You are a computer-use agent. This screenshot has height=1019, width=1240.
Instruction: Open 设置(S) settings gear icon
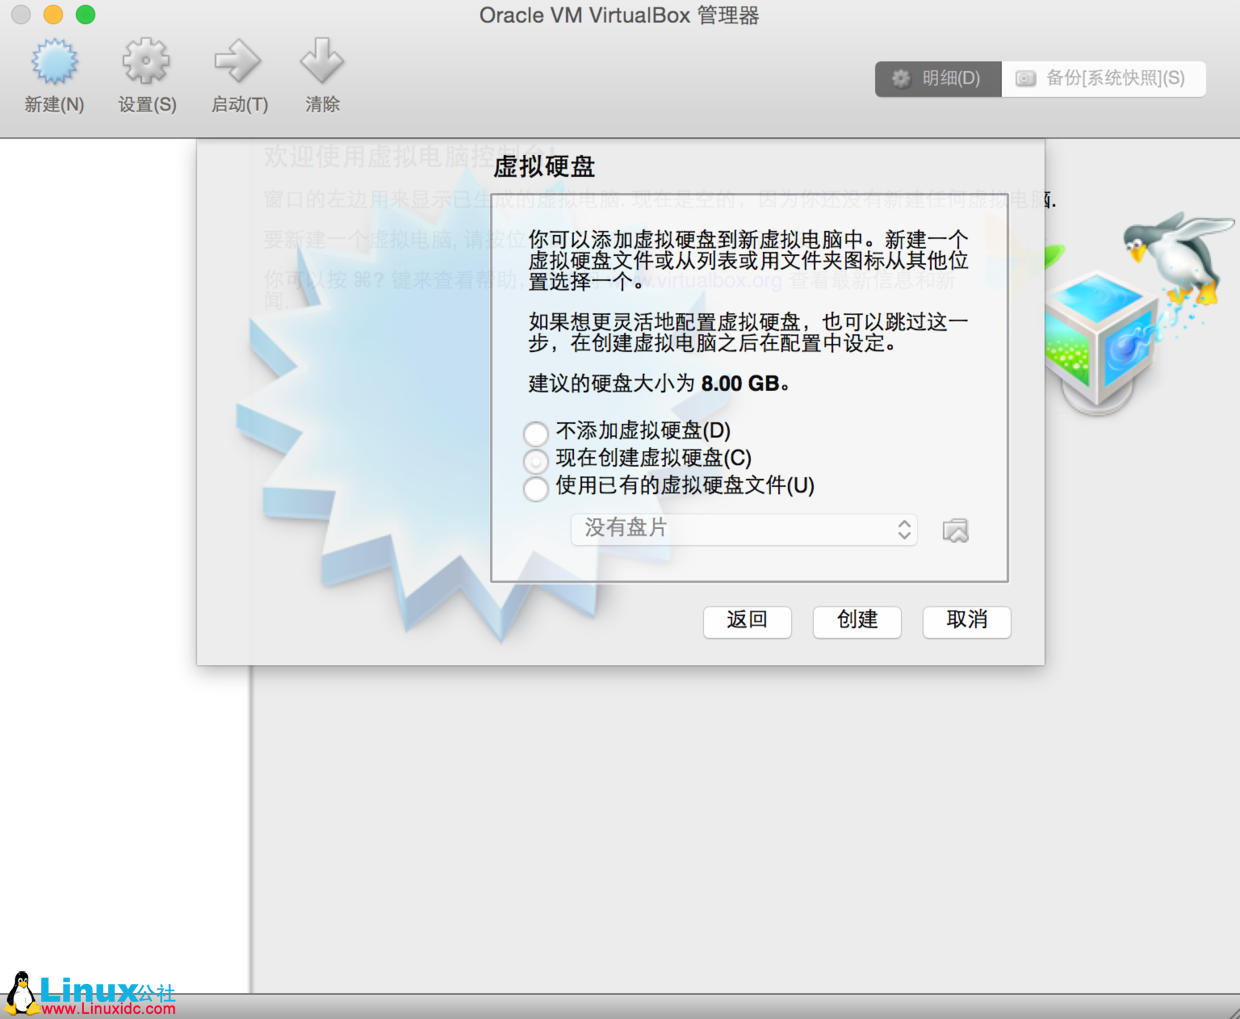tap(146, 62)
